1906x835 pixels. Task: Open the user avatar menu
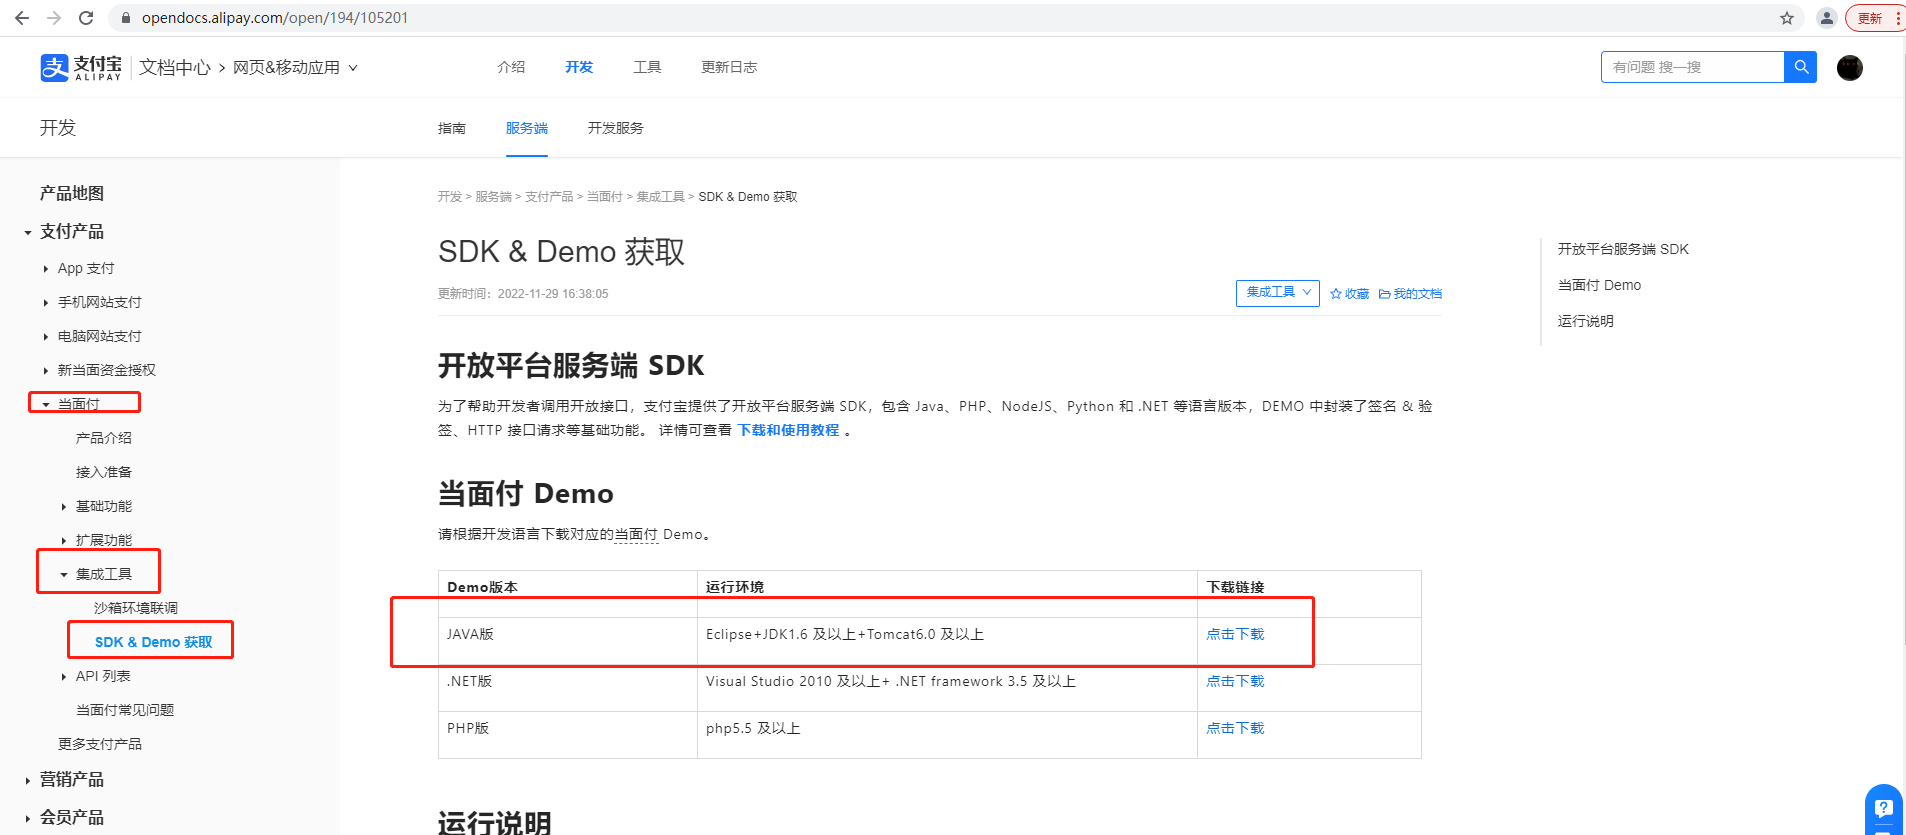point(1850,67)
